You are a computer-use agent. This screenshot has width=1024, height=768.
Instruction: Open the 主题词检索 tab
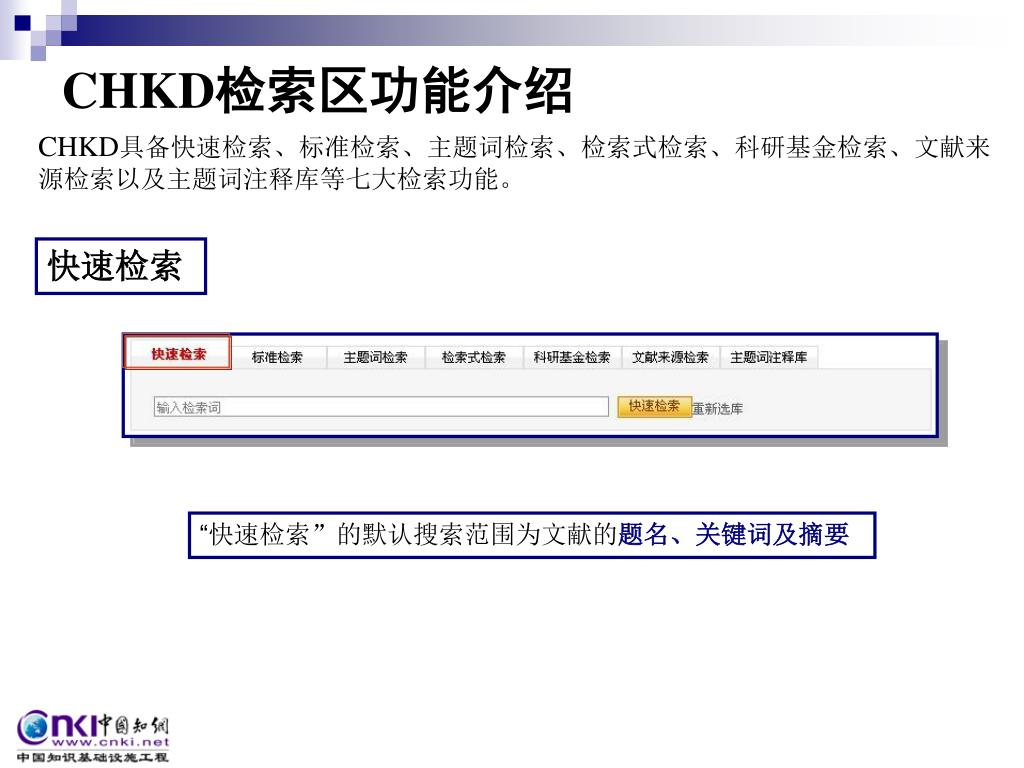376,357
